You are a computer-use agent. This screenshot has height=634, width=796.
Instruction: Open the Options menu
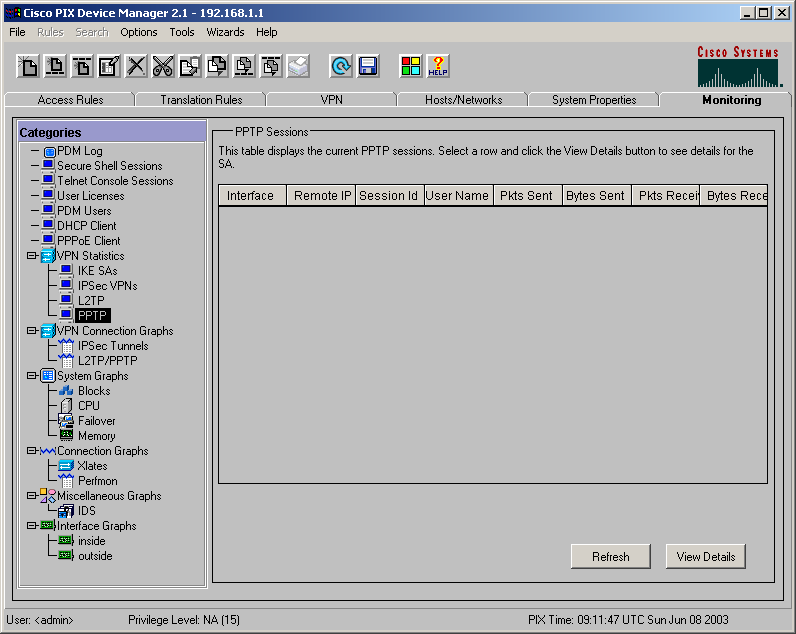click(139, 32)
